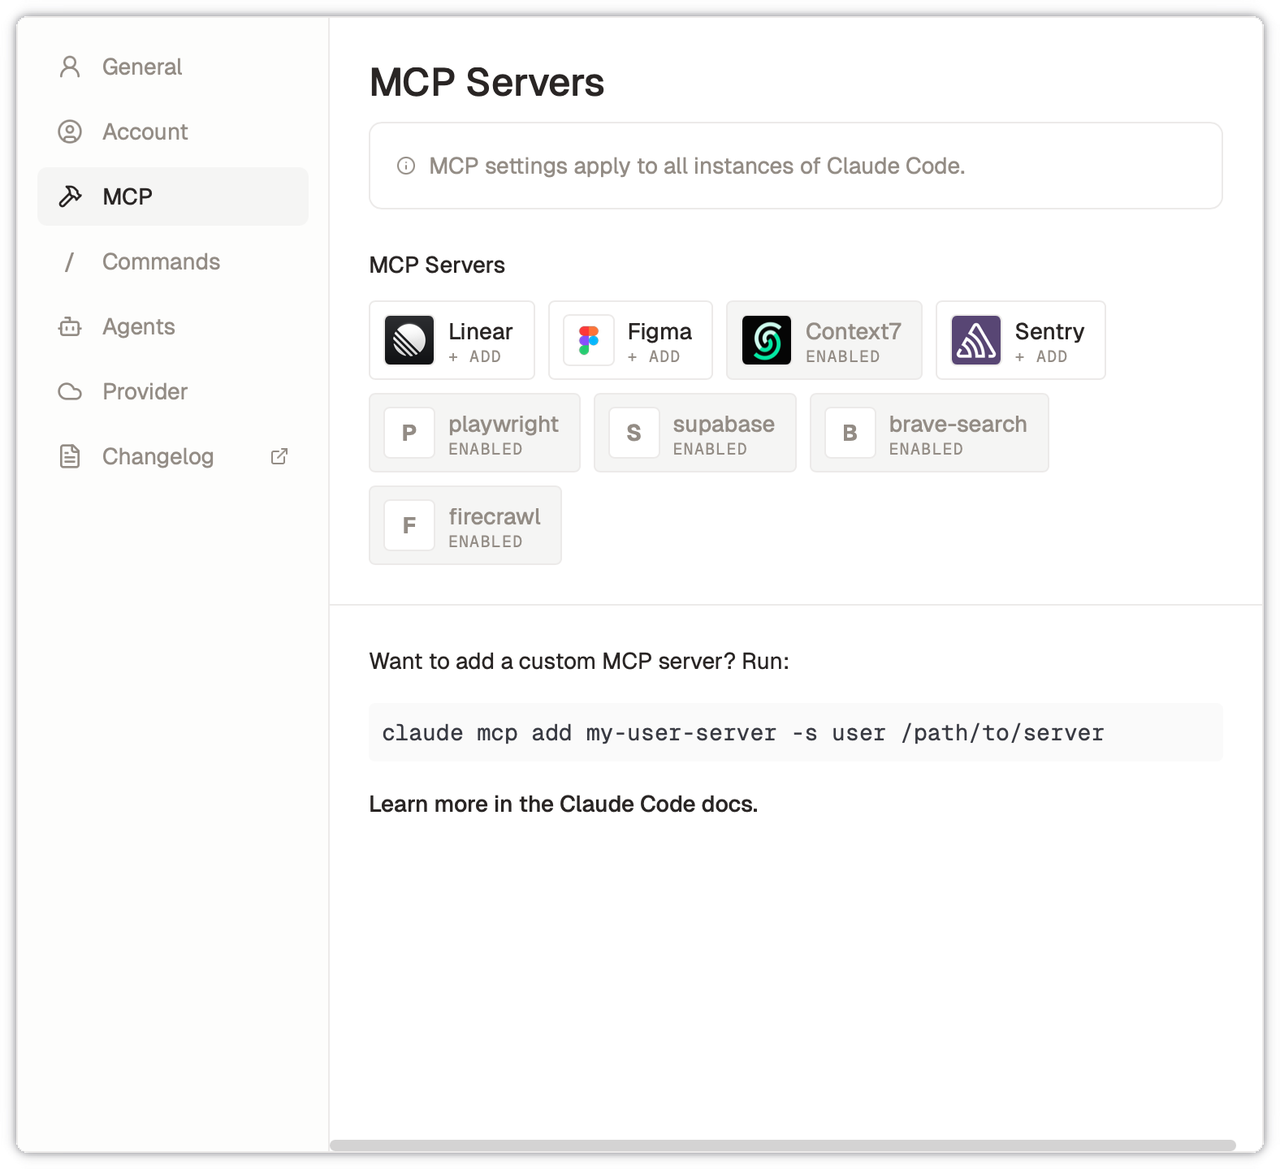Viewport: 1280px width, 1169px height.
Task: Click the brave-search B letter icon
Action: tap(849, 433)
